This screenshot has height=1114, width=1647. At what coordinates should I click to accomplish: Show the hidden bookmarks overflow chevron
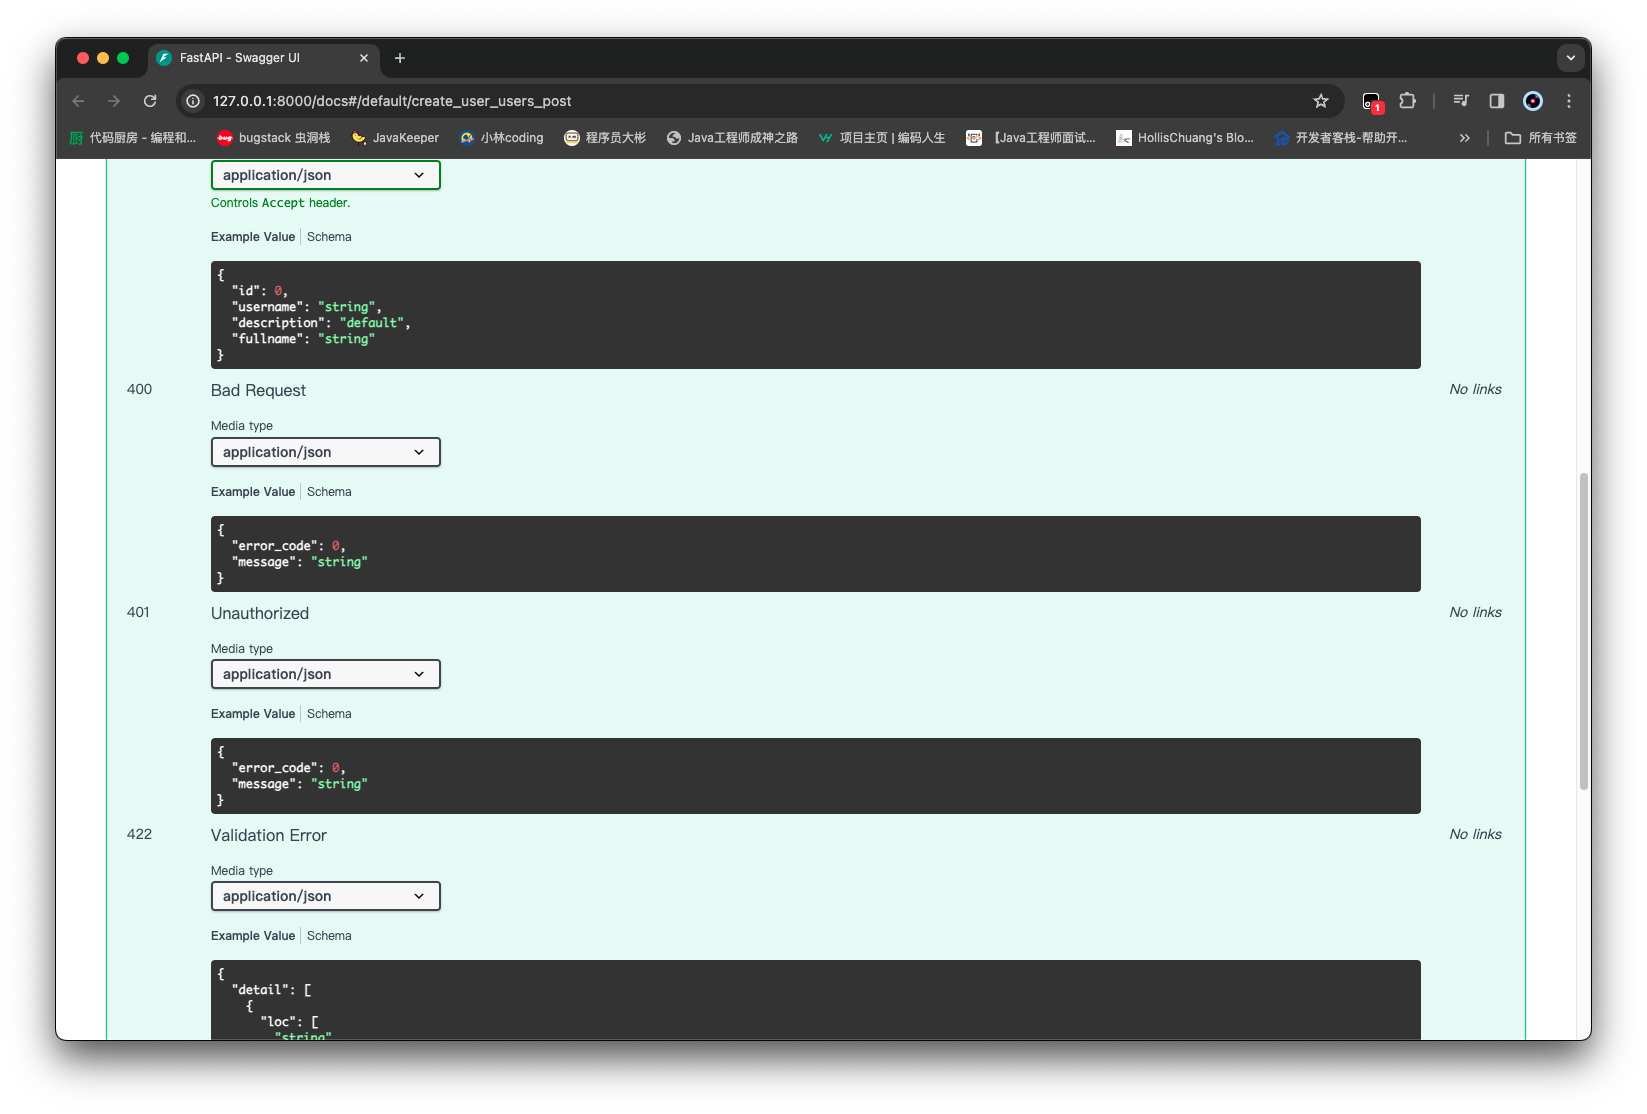tap(1465, 138)
